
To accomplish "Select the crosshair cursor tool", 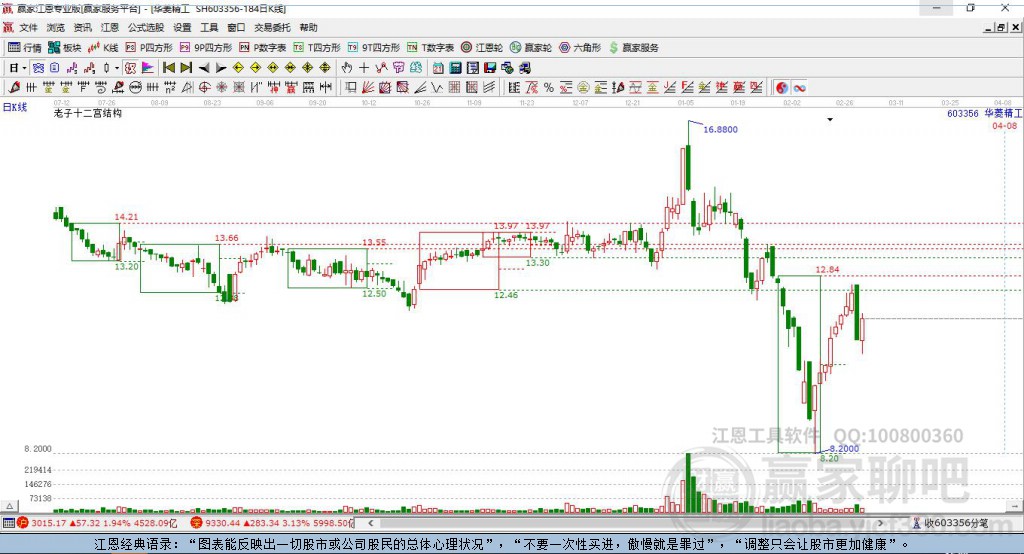I will coord(364,67).
